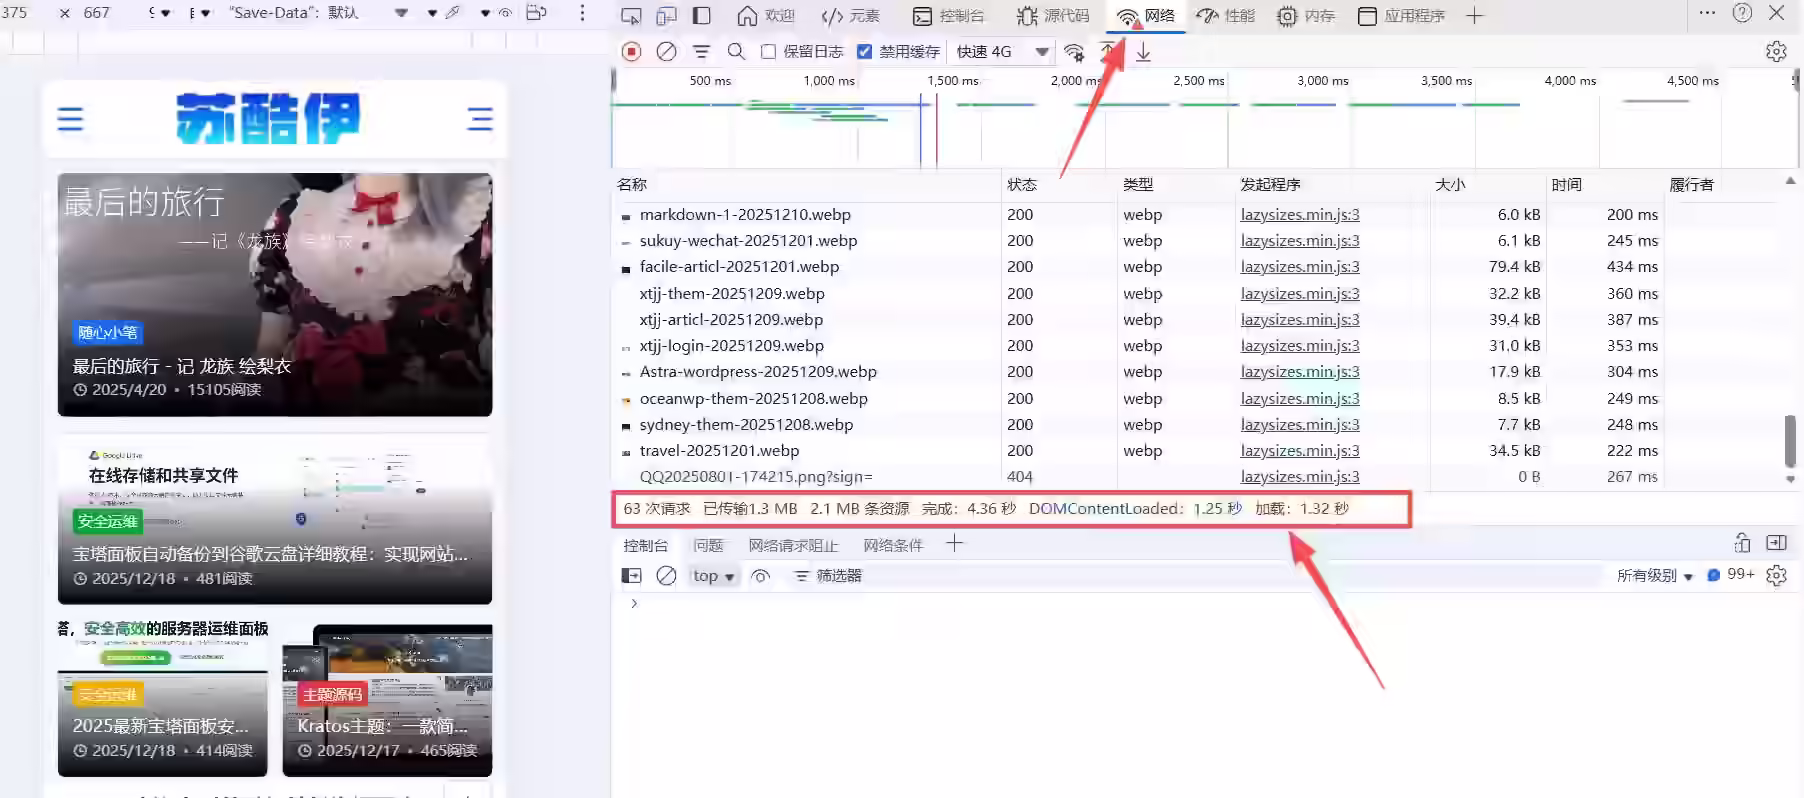Open network conditions wifi-gear icon

coord(1074,52)
